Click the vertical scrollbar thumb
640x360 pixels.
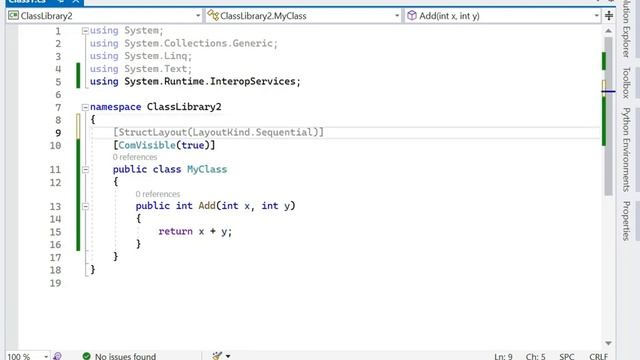click(609, 116)
